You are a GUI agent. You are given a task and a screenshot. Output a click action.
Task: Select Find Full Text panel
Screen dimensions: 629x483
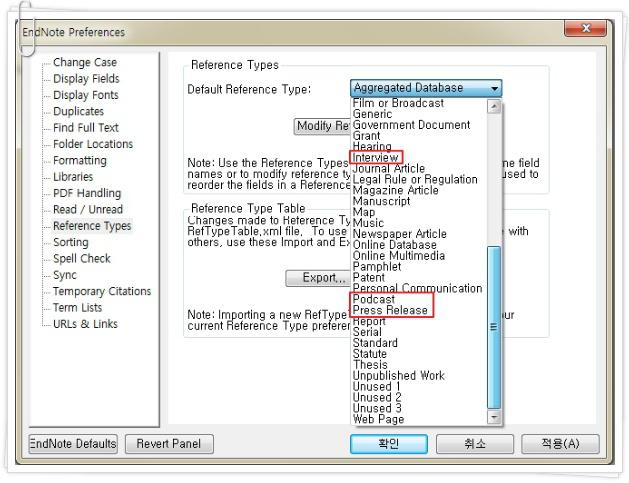click(x=86, y=128)
